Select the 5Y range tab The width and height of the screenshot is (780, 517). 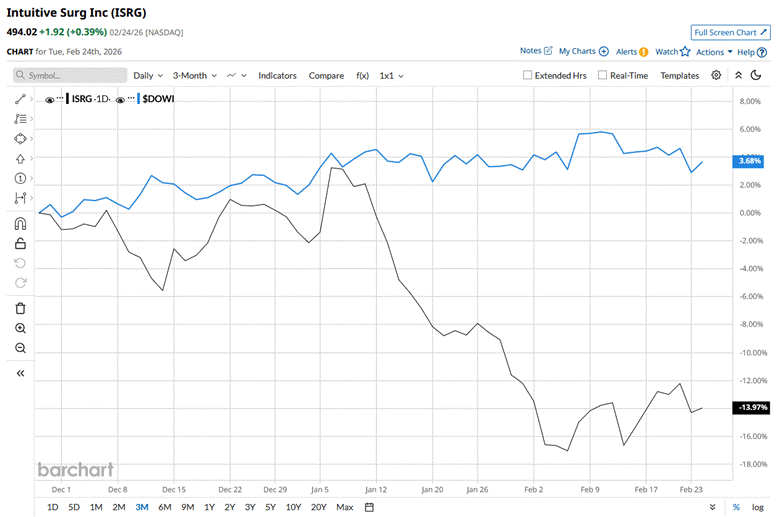270,507
